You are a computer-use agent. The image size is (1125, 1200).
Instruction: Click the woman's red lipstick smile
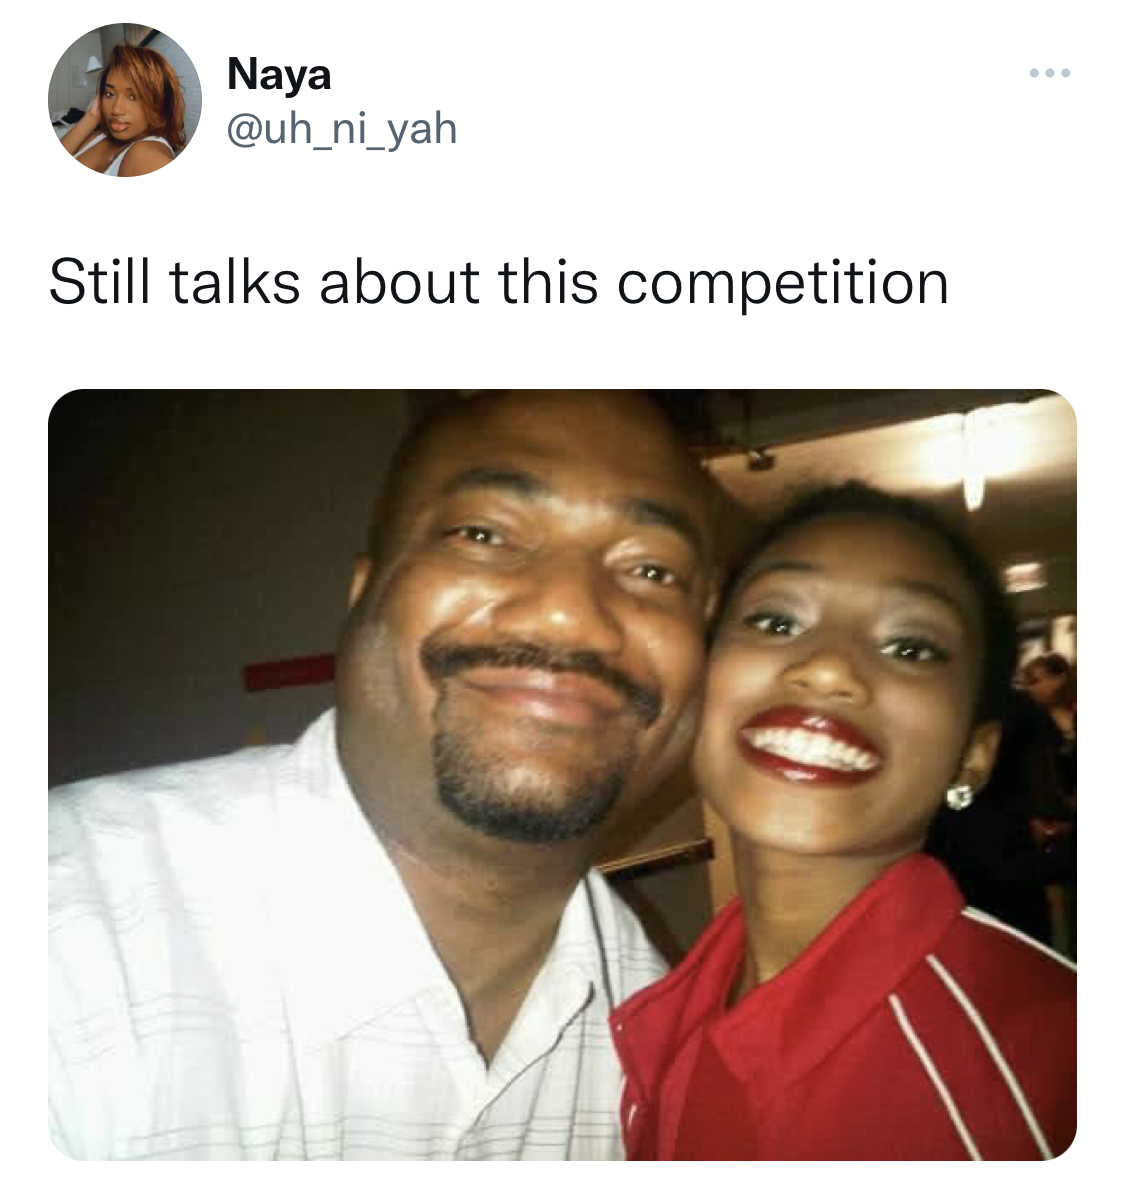coord(808,745)
